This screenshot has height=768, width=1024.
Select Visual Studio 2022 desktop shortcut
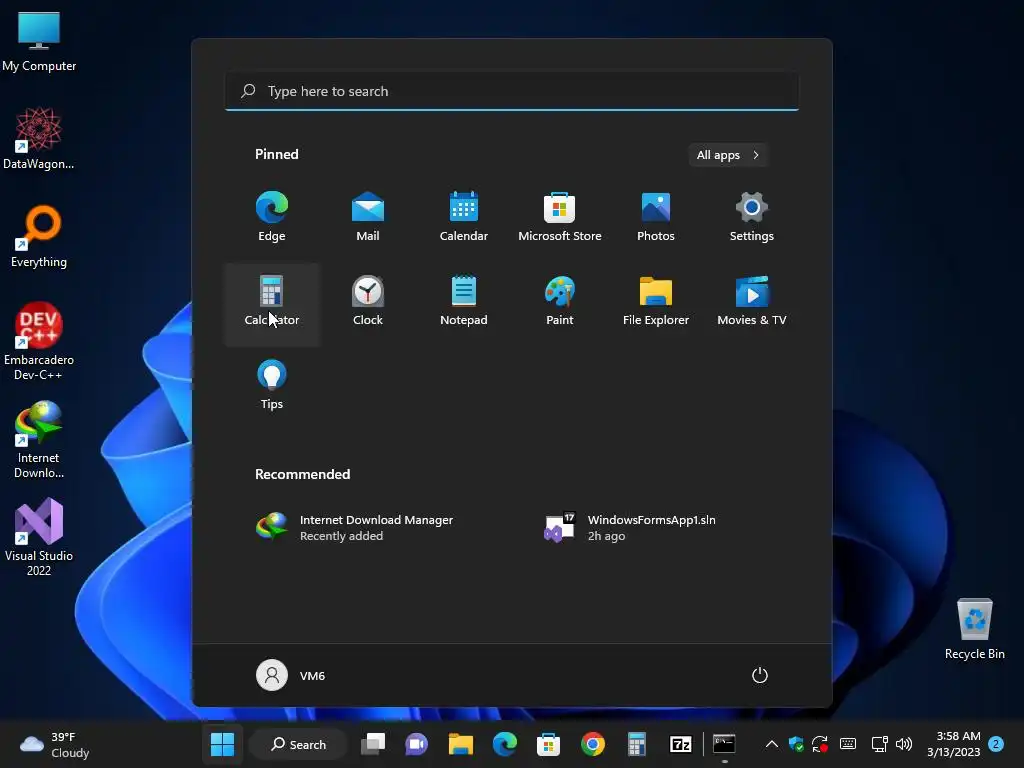click(39, 537)
